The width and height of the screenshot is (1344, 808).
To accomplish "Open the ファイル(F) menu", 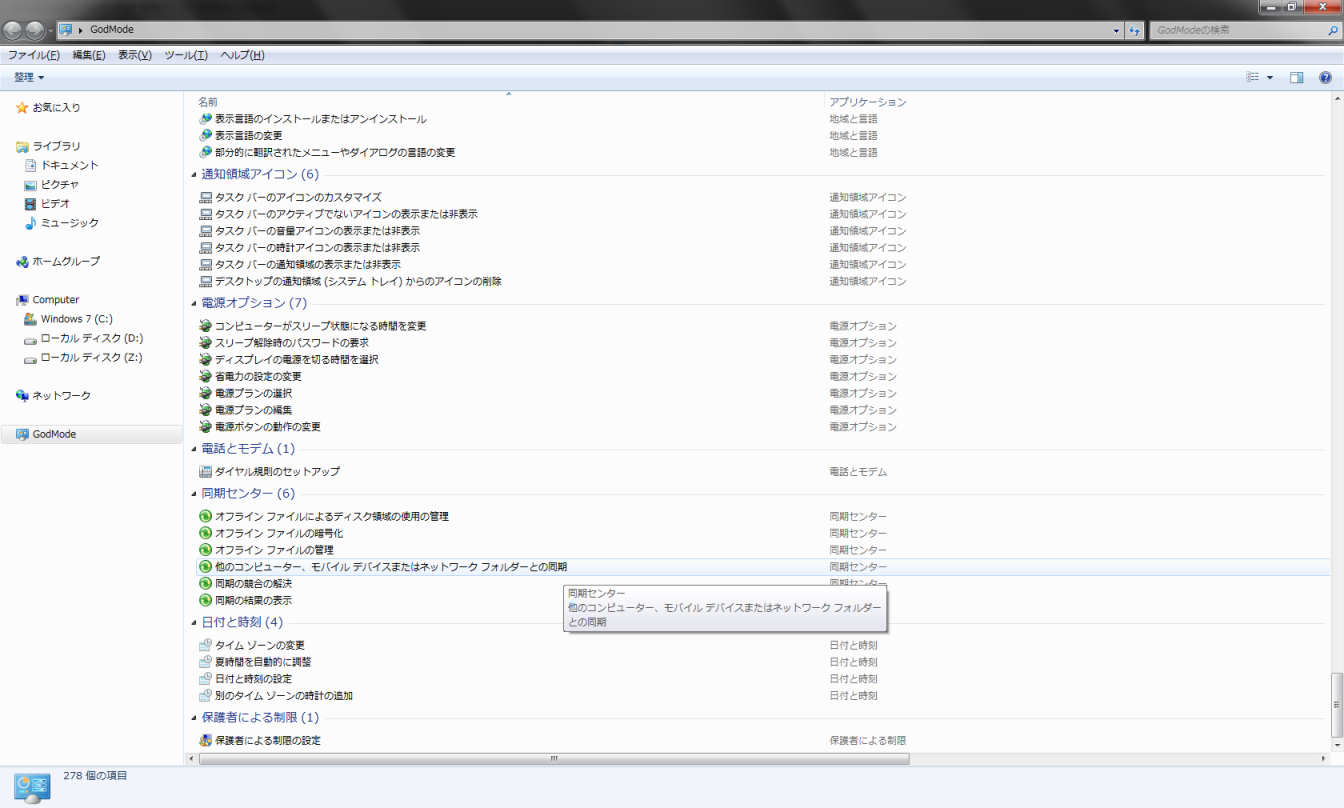I will (34, 55).
